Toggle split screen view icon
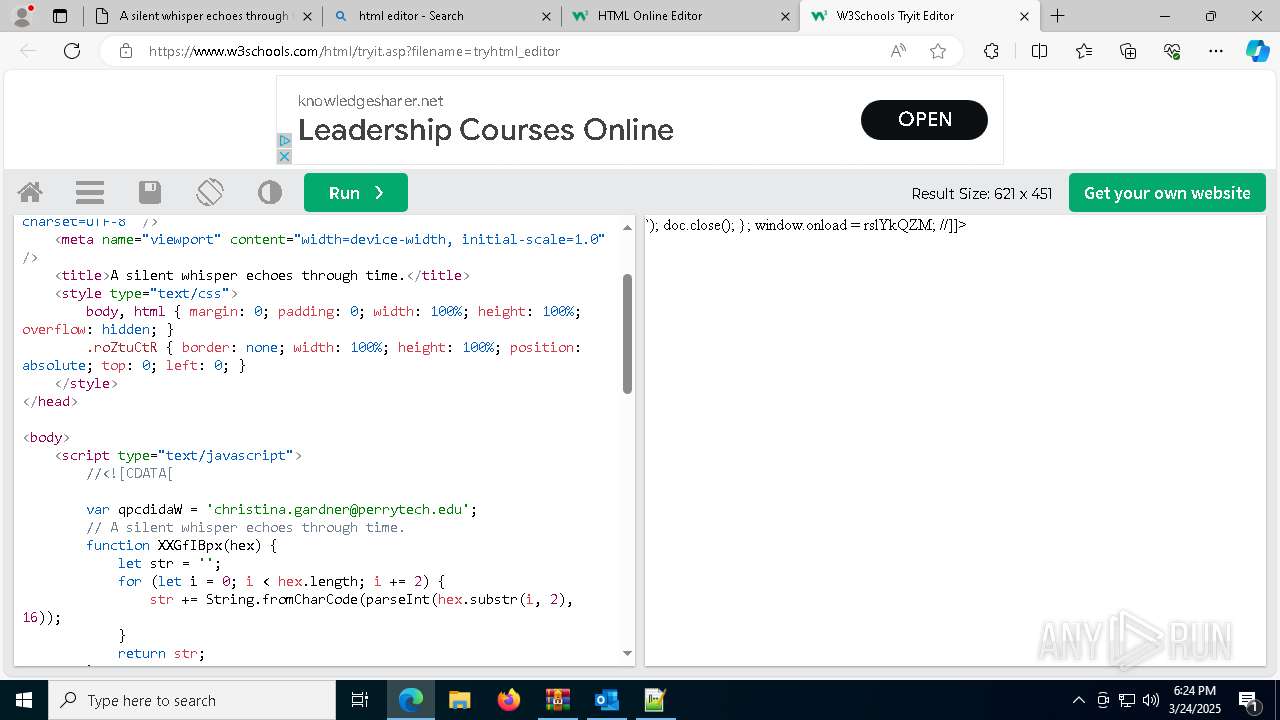Image resolution: width=1280 pixels, height=720 pixels. click(x=1039, y=51)
